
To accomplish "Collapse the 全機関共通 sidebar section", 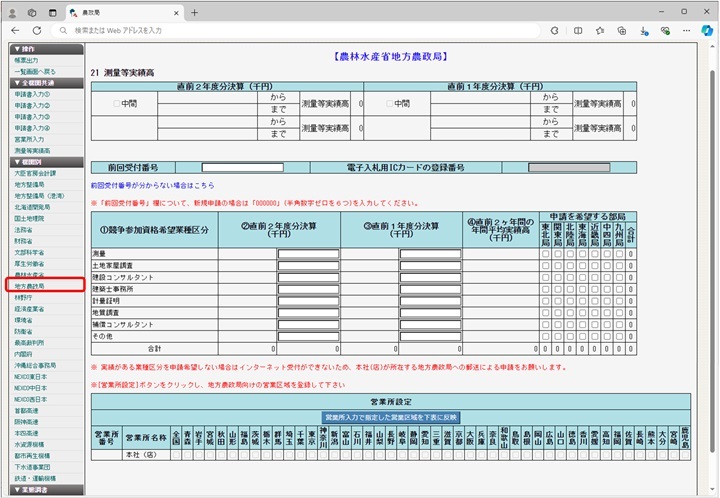I will pos(46,83).
